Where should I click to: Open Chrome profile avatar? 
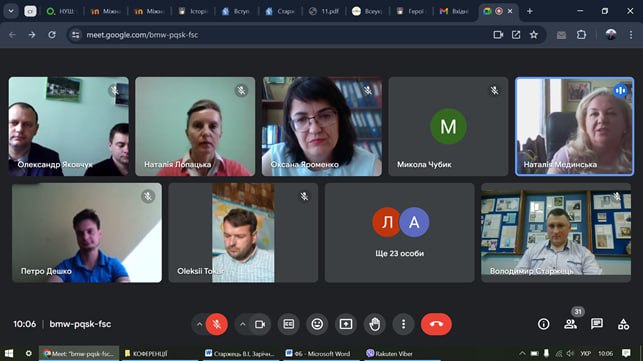[x=611, y=35]
